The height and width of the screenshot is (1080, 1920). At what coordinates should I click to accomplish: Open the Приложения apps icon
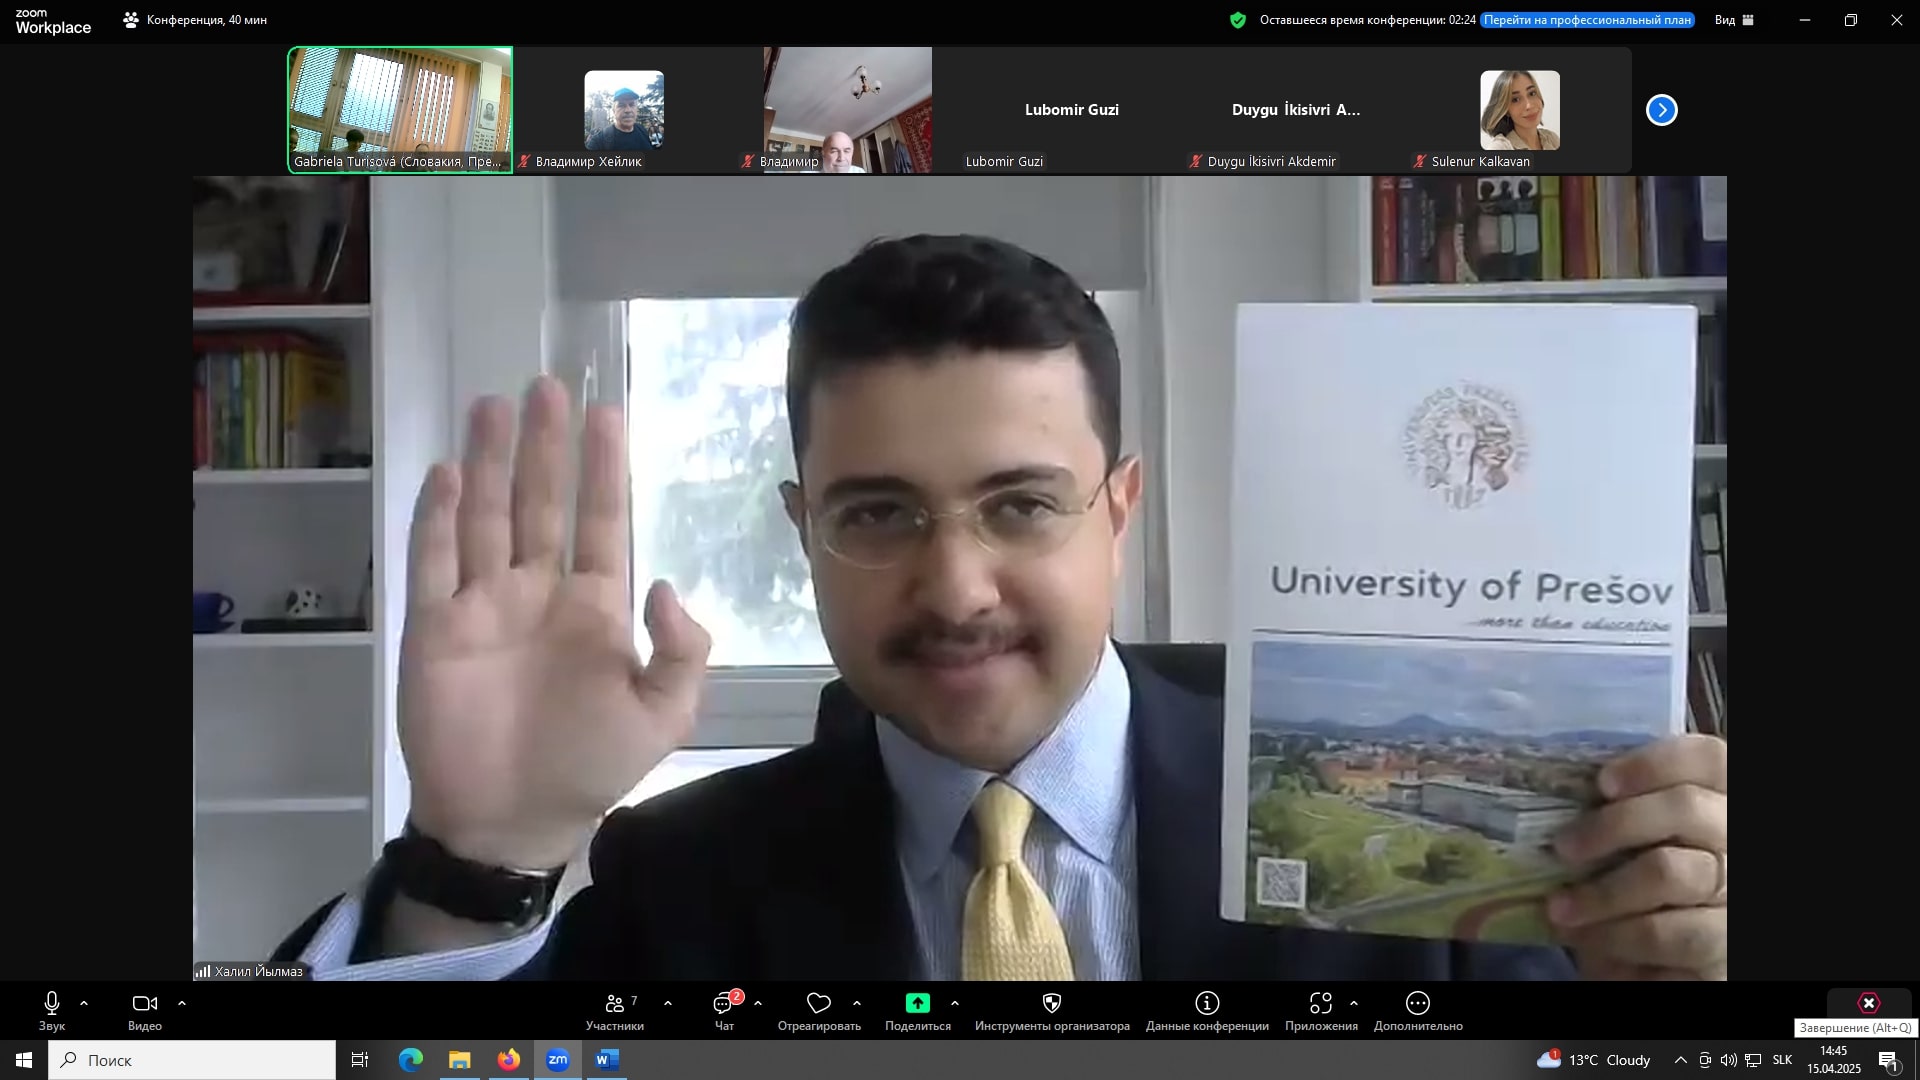click(1321, 1003)
